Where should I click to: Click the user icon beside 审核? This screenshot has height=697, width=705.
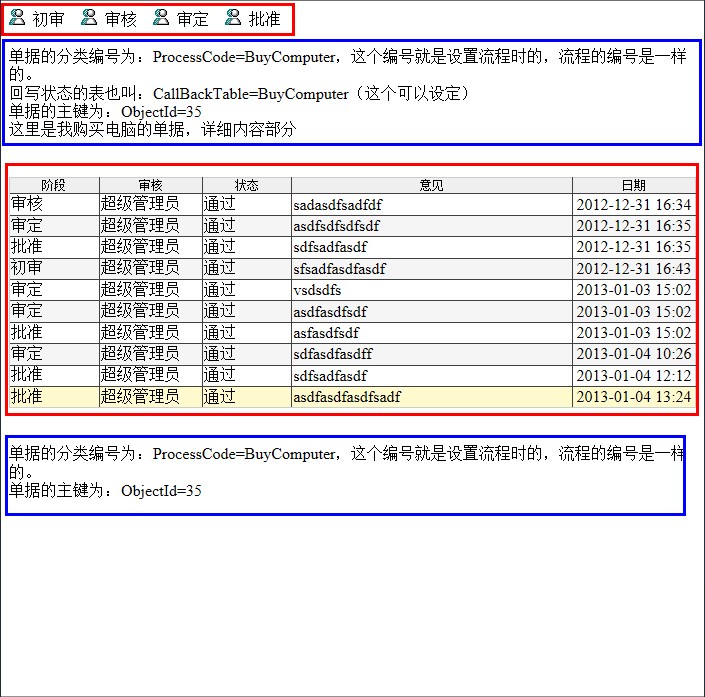89,17
